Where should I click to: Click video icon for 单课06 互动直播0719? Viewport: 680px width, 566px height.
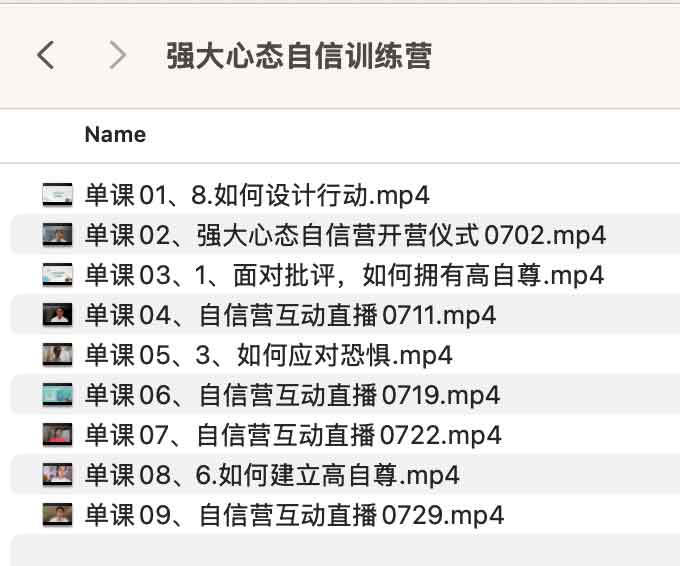pos(58,394)
